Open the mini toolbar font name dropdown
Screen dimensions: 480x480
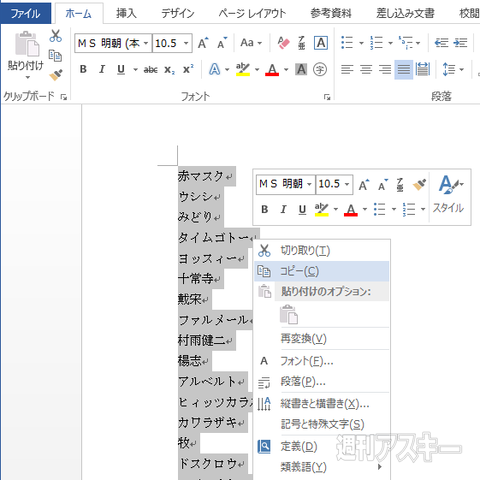pyautogui.click(x=309, y=184)
